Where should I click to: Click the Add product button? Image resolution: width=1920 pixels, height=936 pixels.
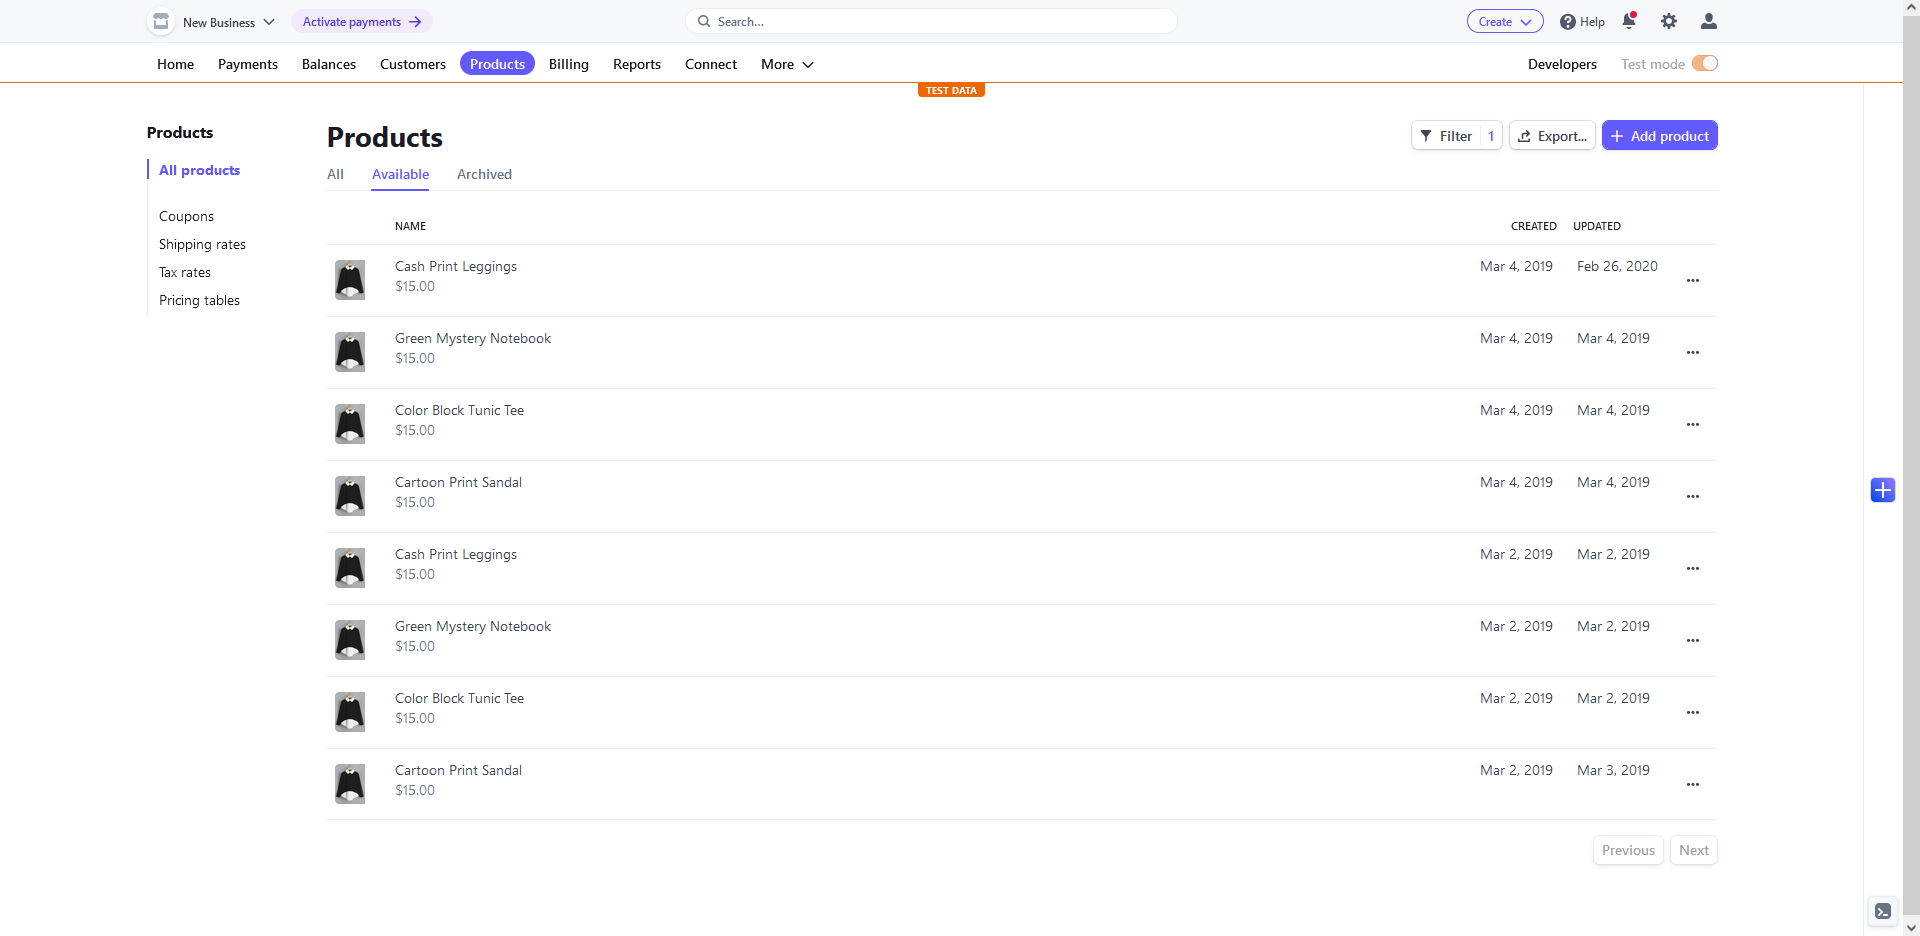[x=1660, y=136]
